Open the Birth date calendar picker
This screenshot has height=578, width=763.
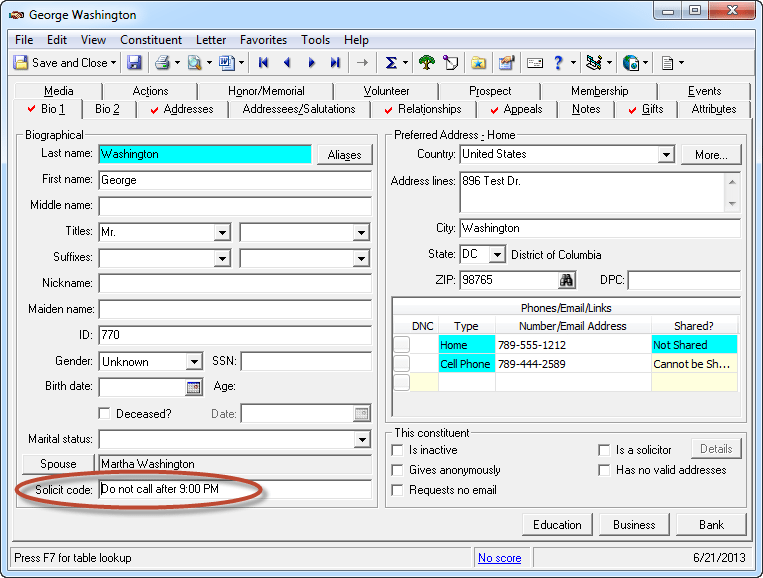194,387
